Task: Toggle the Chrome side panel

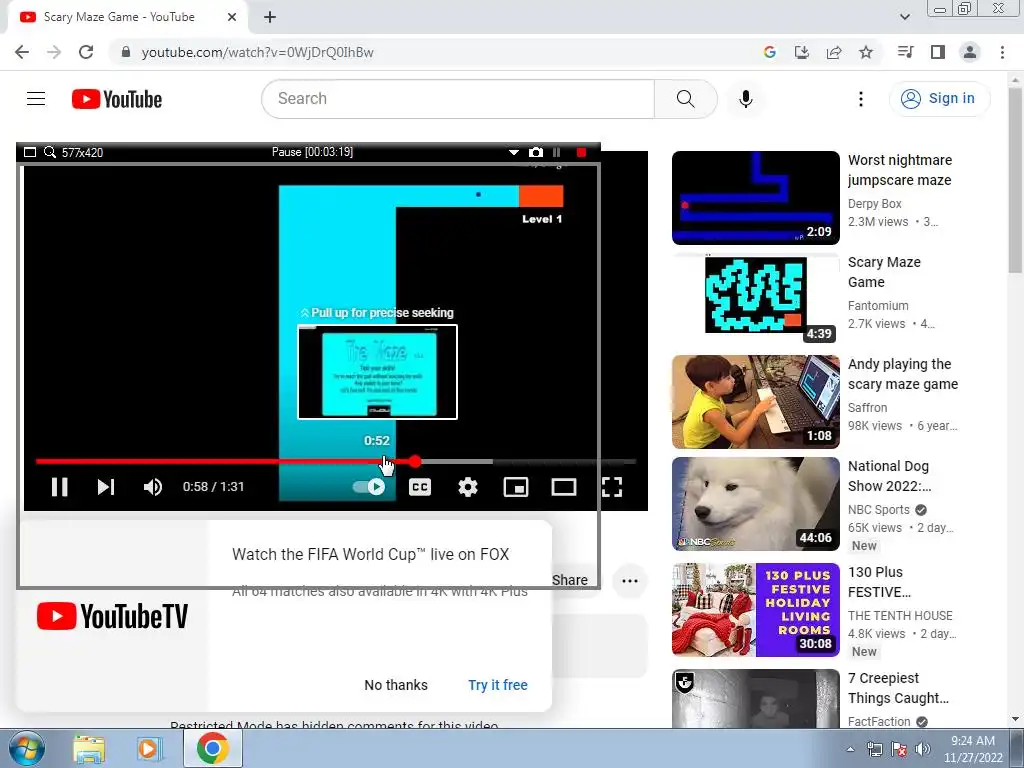Action: 938,52
